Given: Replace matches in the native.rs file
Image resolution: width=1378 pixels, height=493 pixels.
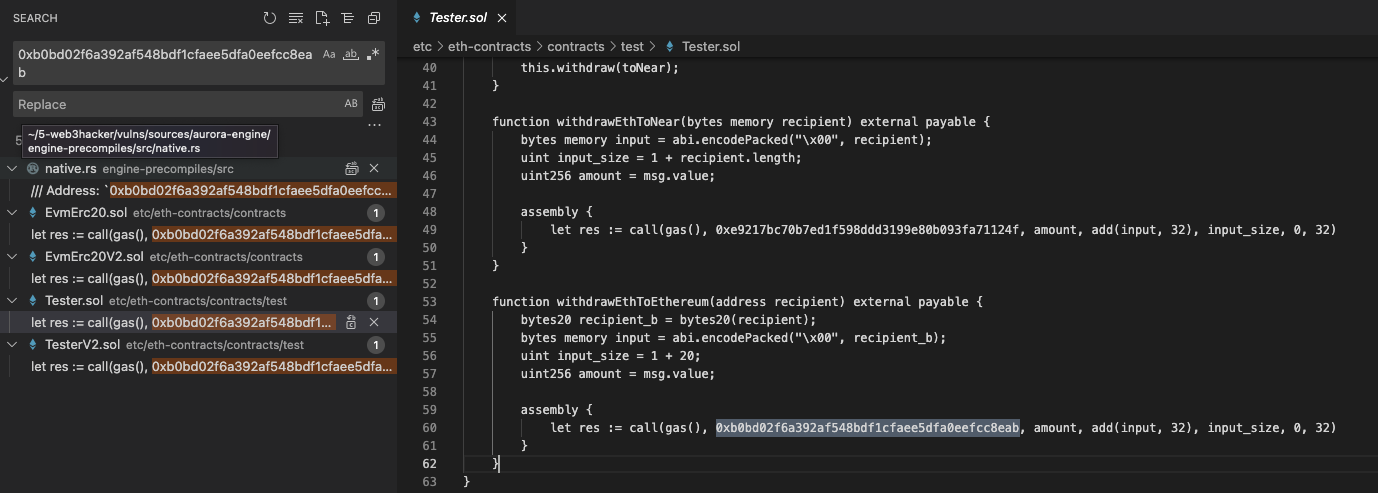Looking at the screenshot, I should point(352,169).
